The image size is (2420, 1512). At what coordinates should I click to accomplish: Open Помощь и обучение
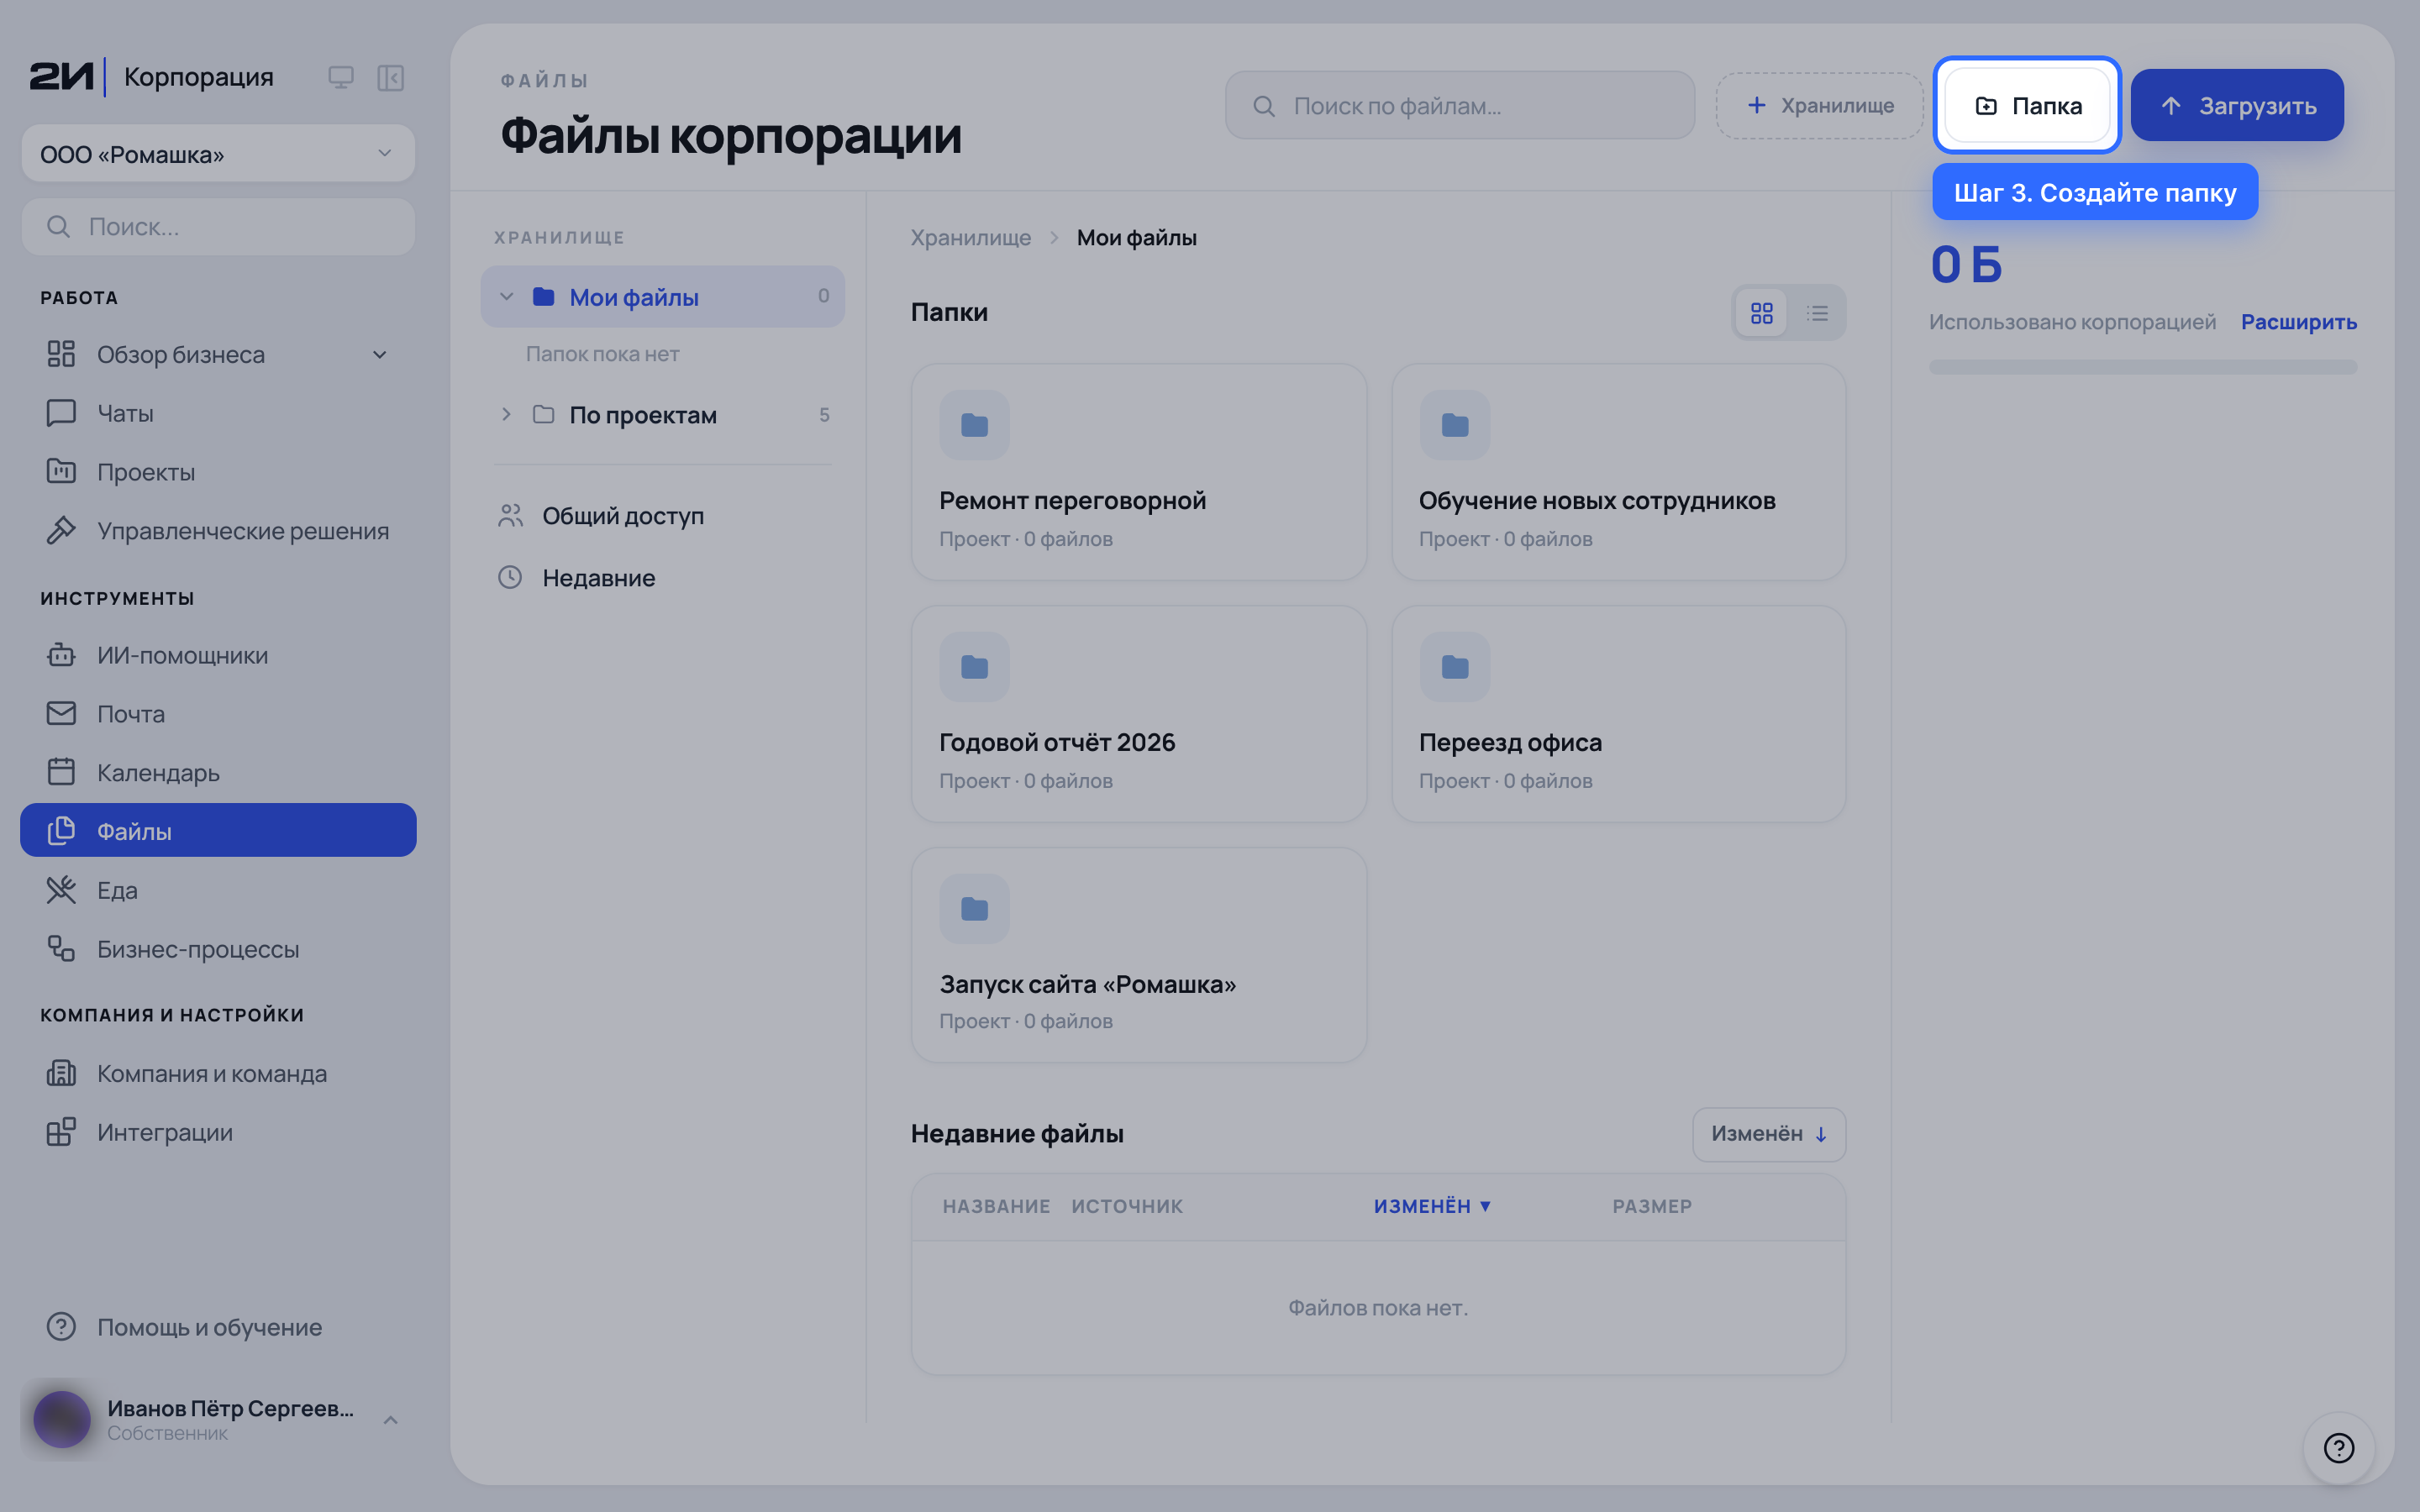click(218, 1327)
